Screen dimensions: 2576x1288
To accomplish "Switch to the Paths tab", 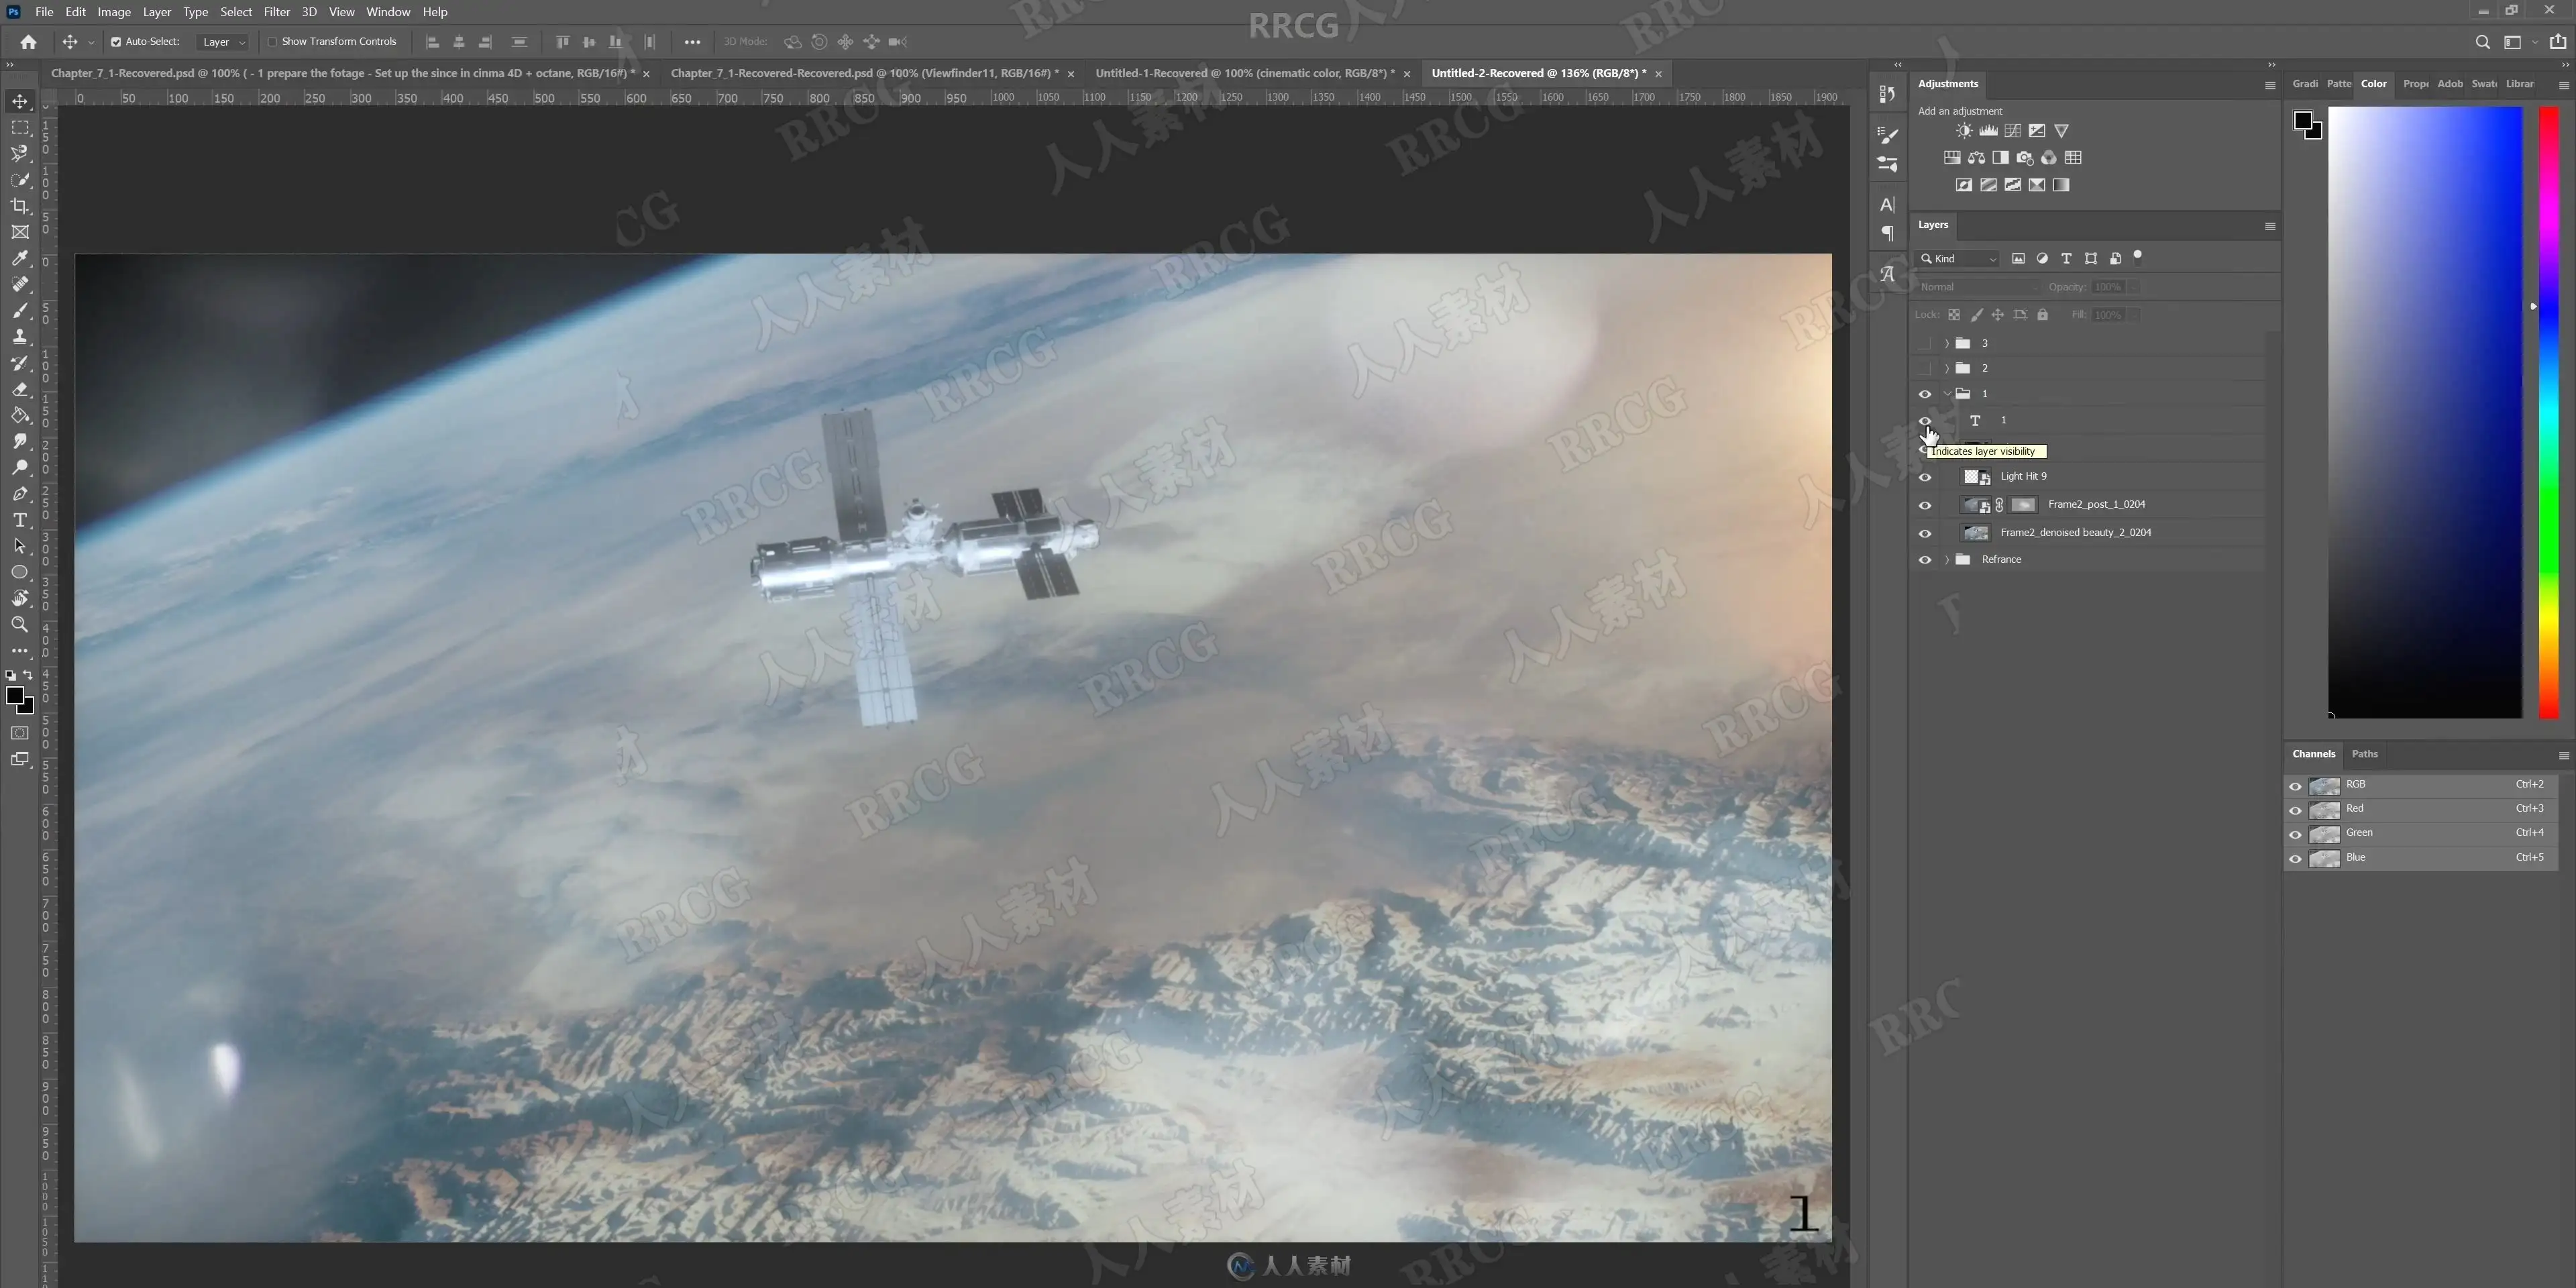I will point(2364,754).
